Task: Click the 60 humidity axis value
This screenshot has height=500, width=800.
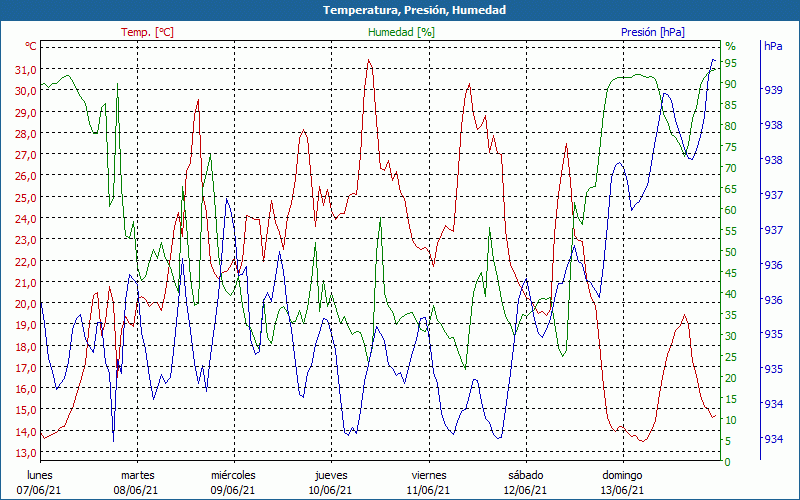Action: coord(731,210)
